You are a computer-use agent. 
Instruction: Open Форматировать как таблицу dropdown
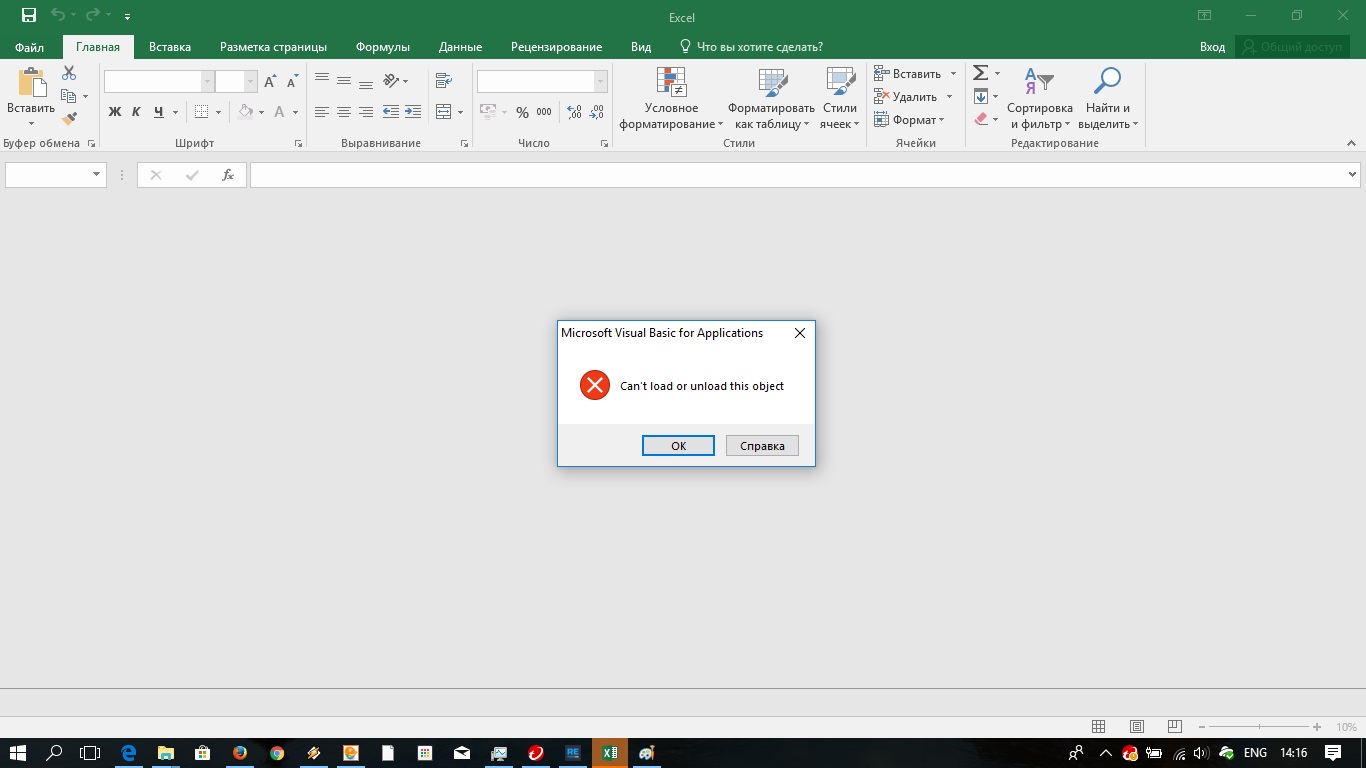point(771,98)
